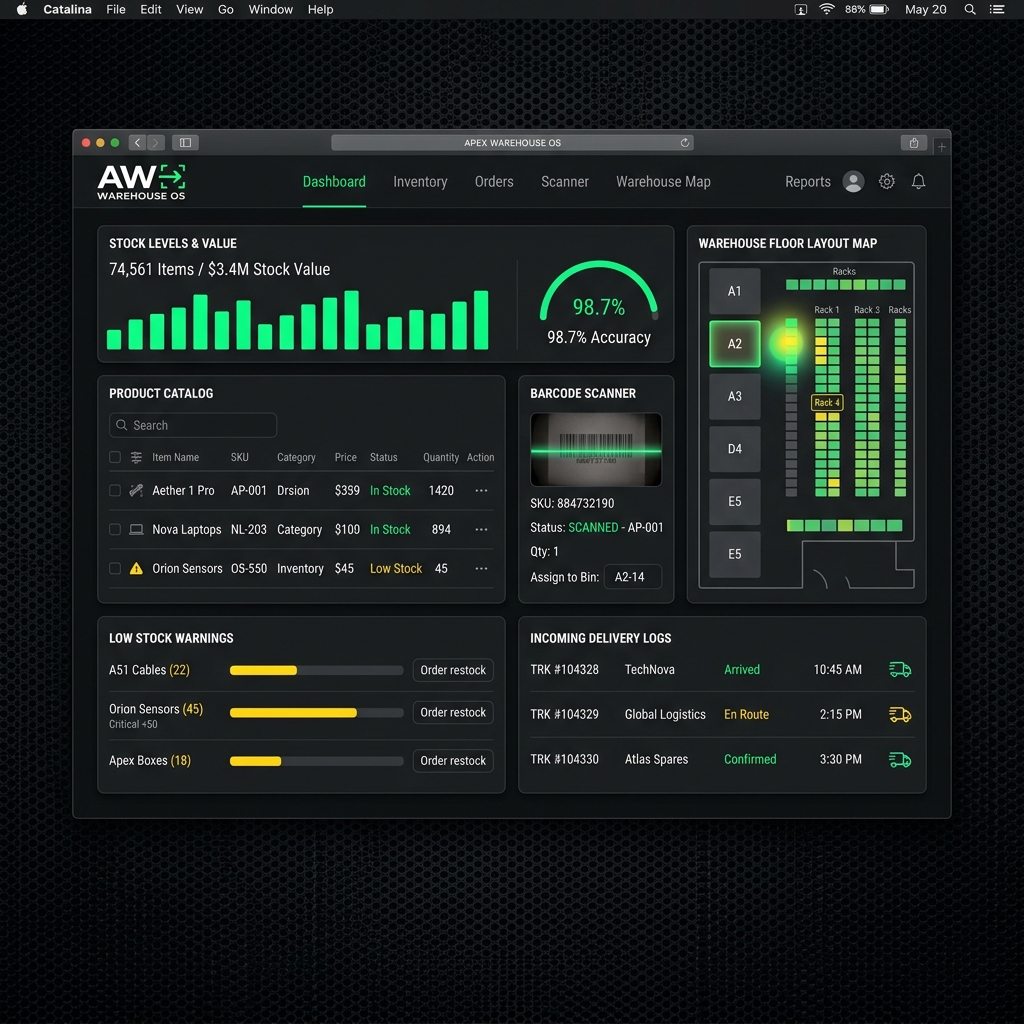Click the Assign to Bin A2-14 field
Screen dimensions: 1024x1024
632,577
